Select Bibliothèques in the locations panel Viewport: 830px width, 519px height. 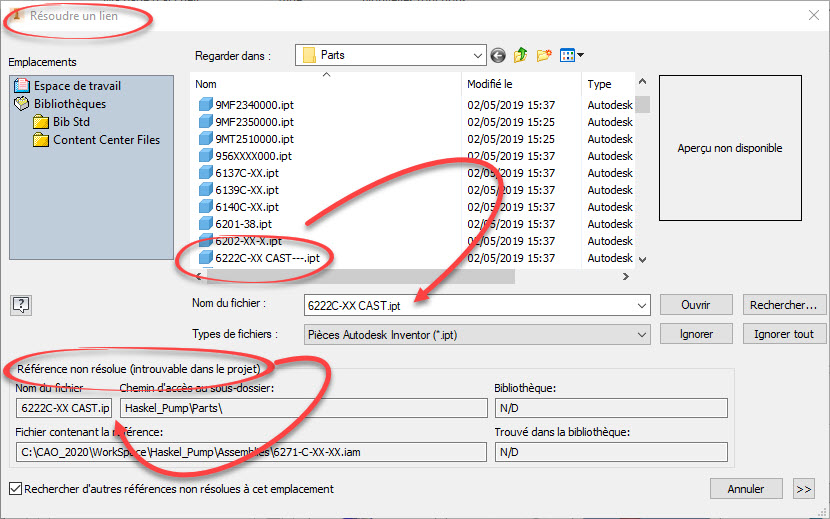tap(69, 104)
